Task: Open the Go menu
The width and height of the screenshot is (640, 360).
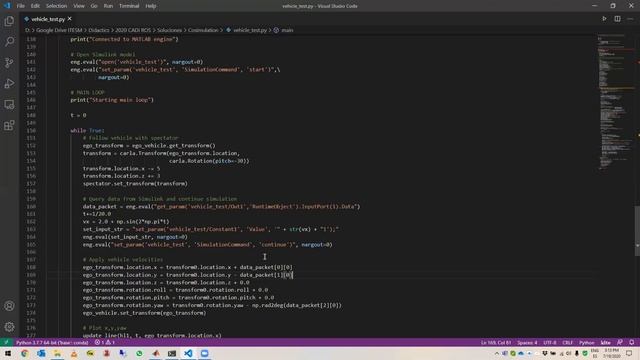Action: [x=94, y=6]
